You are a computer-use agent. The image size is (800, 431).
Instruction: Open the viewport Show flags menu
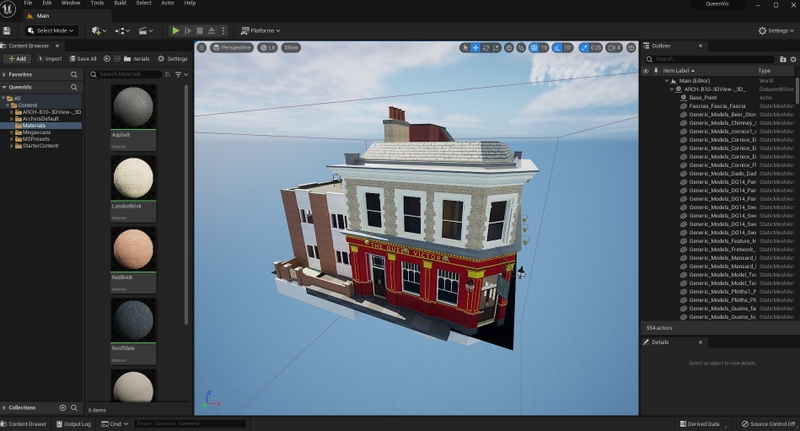click(x=291, y=47)
